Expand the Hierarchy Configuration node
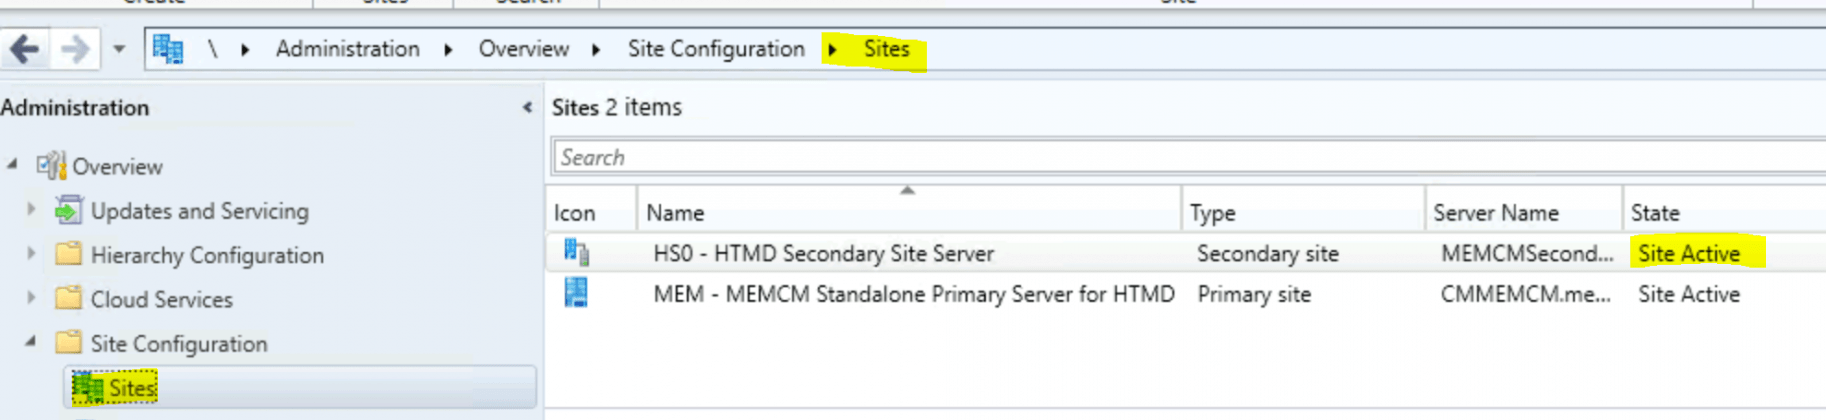Viewport: 1826px width, 420px height. [x=31, y=254]
